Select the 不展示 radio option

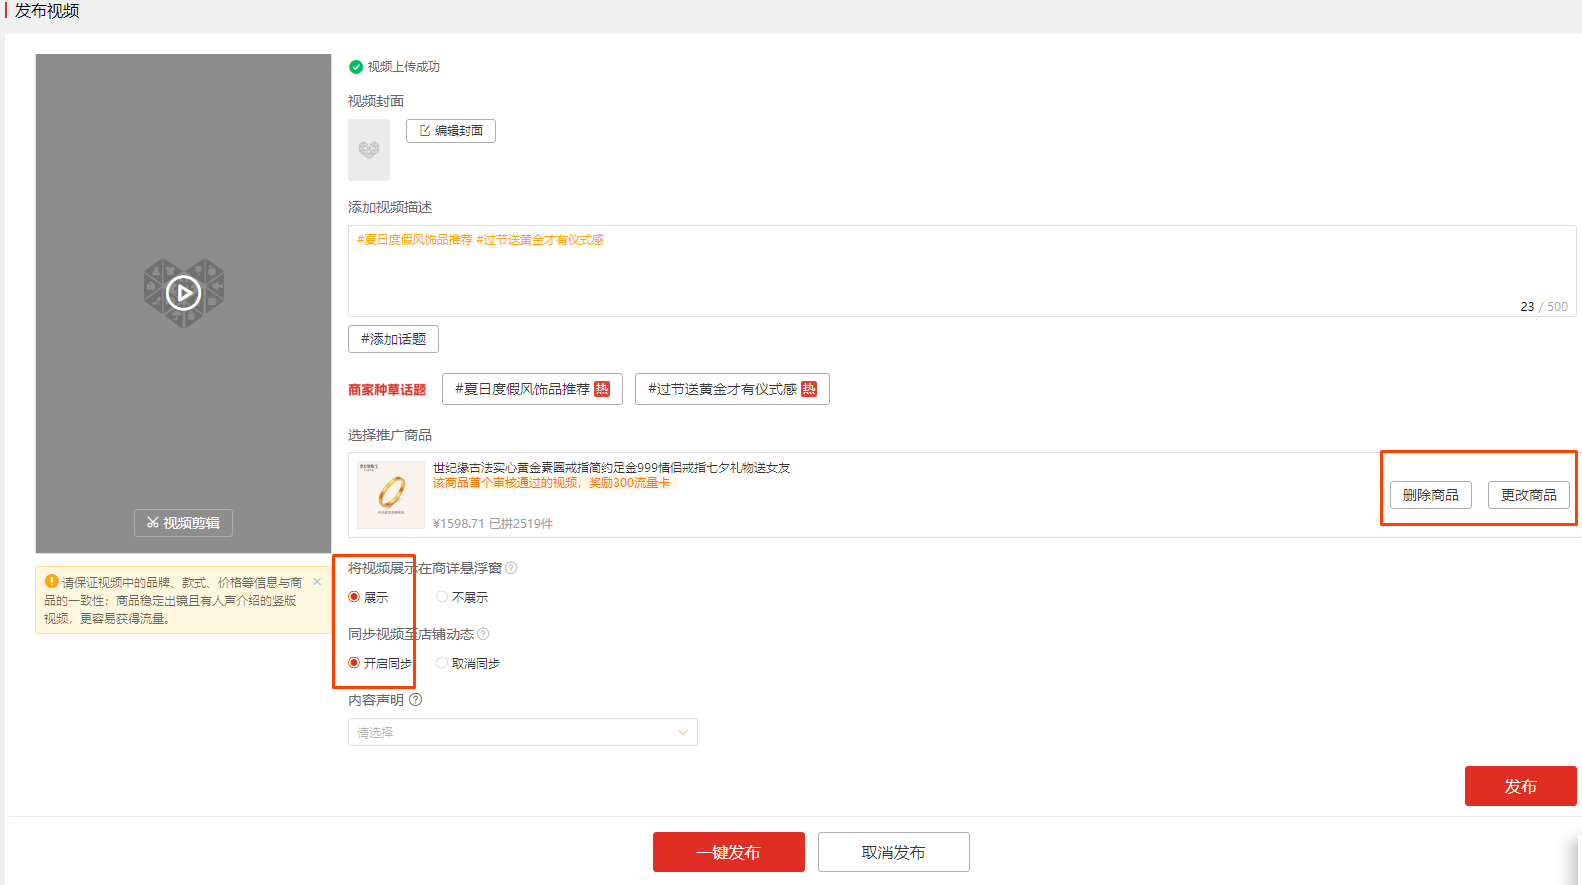coord(442,597)
